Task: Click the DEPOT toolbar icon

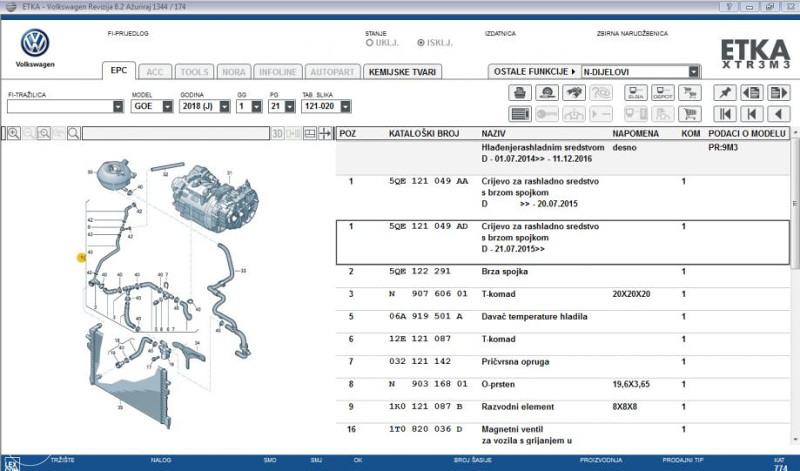Action: tap(662, 92)
